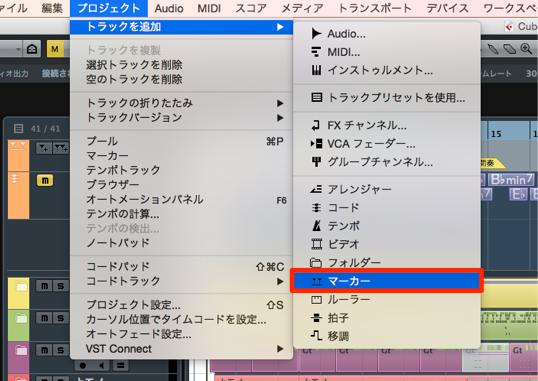Screen dimensions: 538x381
Task: Solo the pink folder track
Action: click(x=61, y=350)
